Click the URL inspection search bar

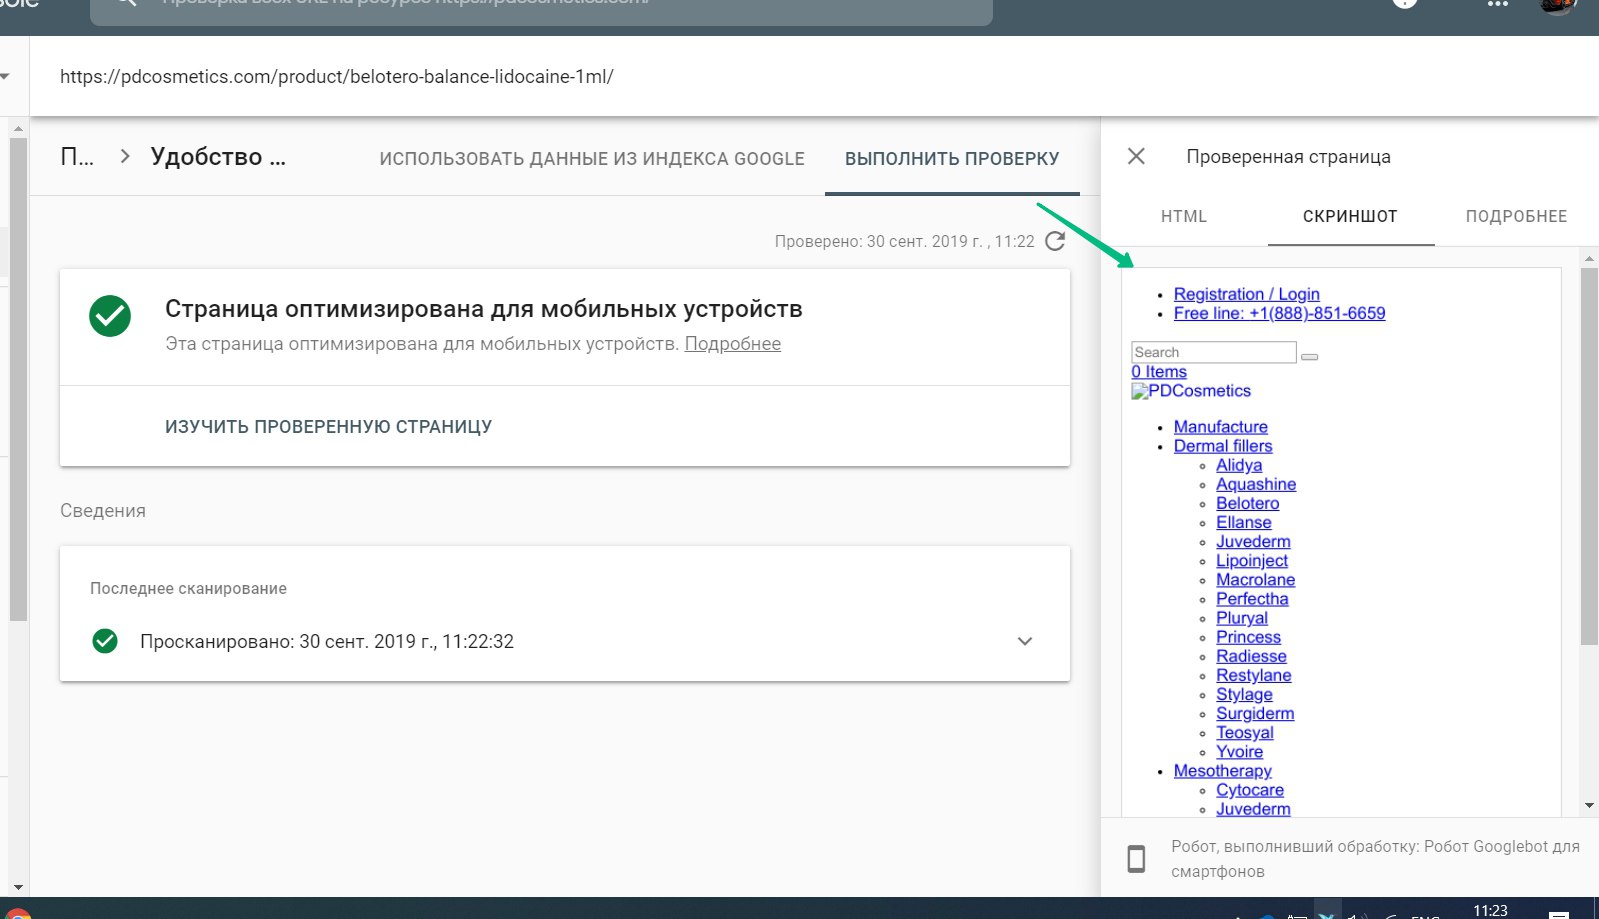pos(541,10)
